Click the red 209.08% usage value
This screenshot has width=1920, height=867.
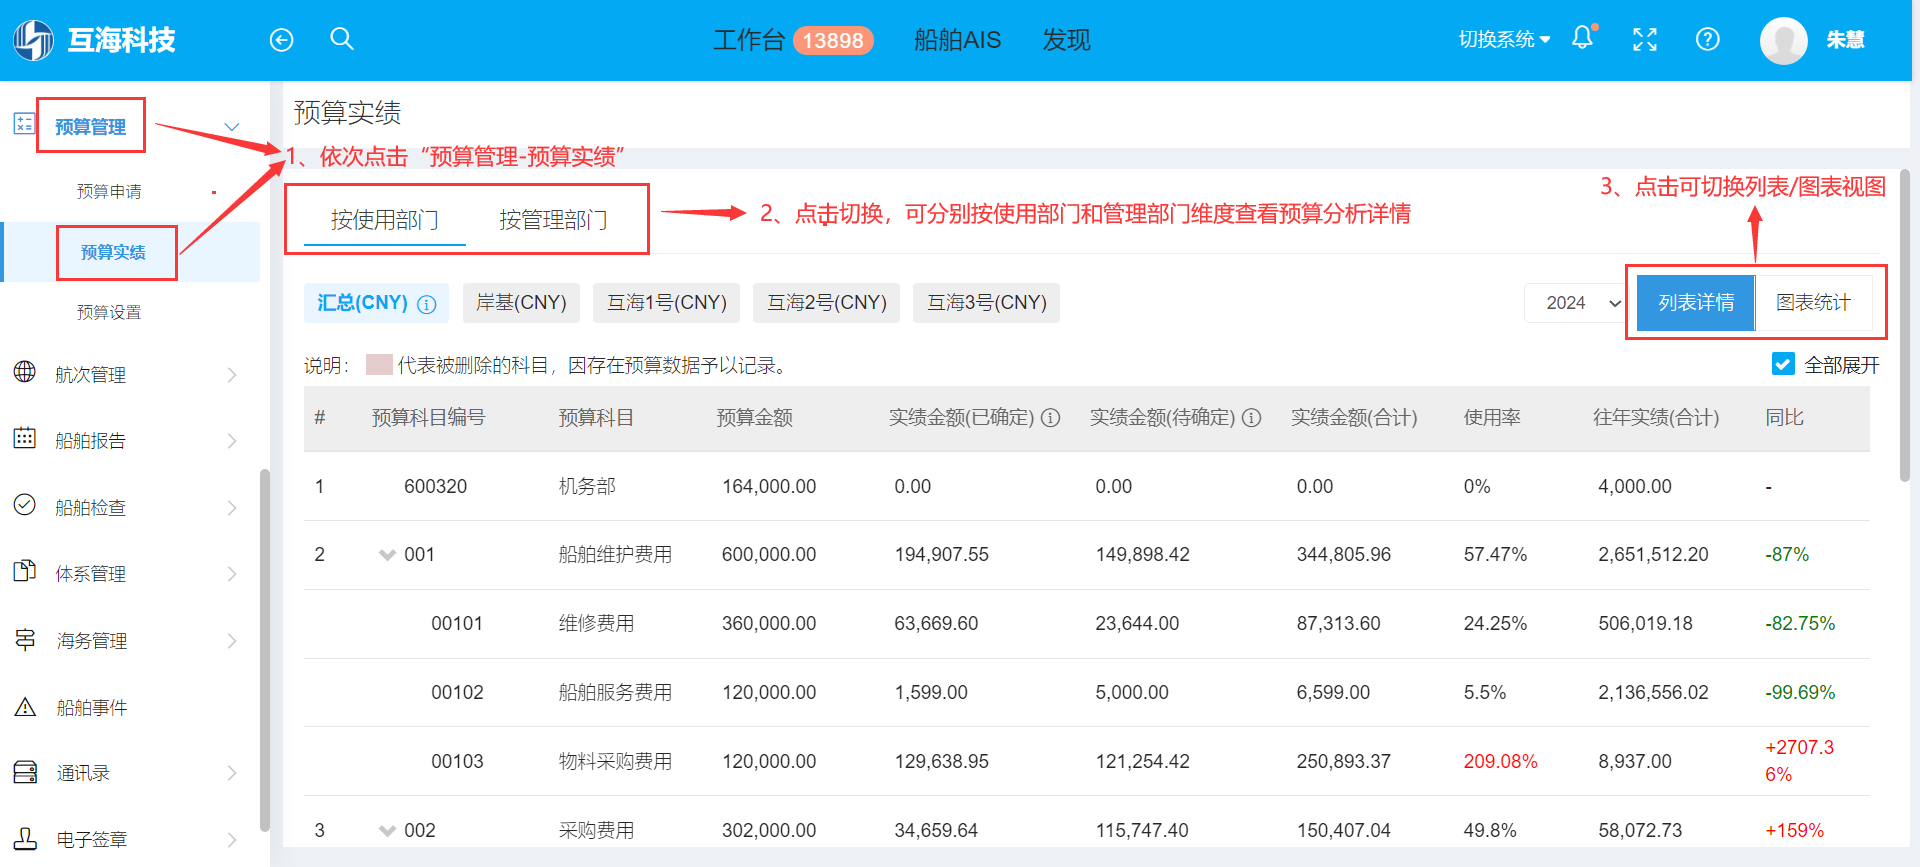(1500, 762)
